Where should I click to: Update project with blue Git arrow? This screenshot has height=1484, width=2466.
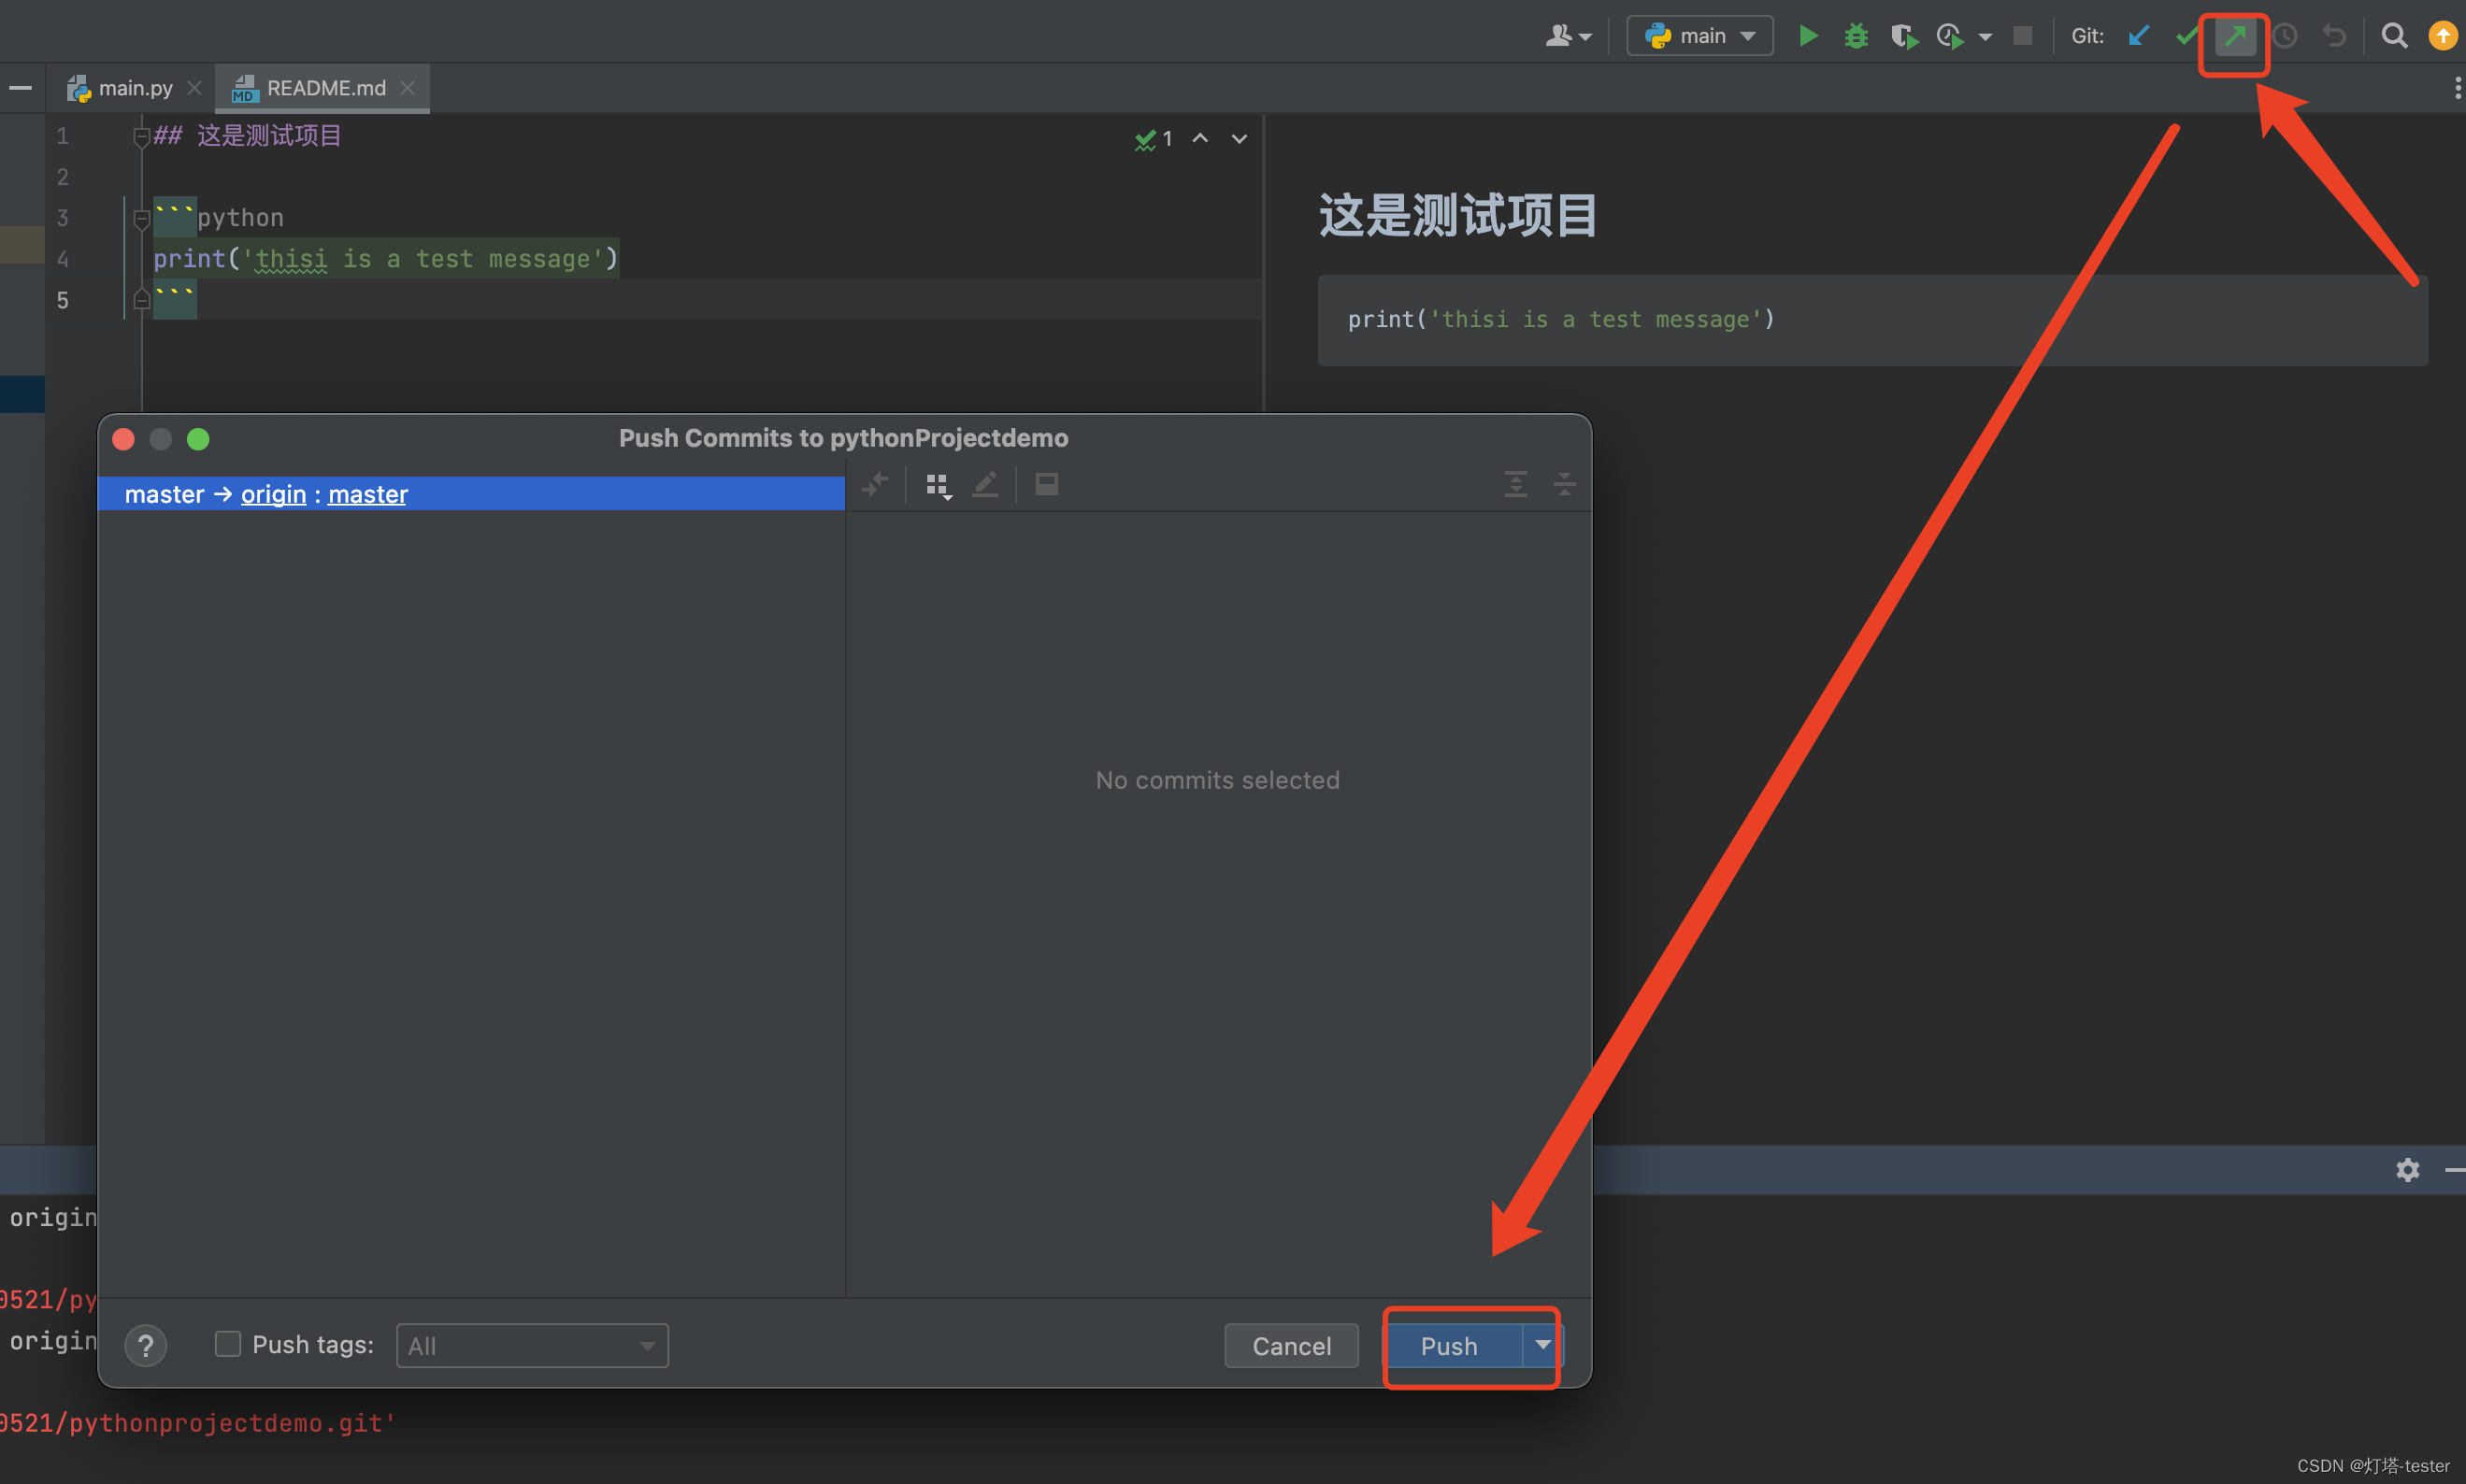(2139, 36)
